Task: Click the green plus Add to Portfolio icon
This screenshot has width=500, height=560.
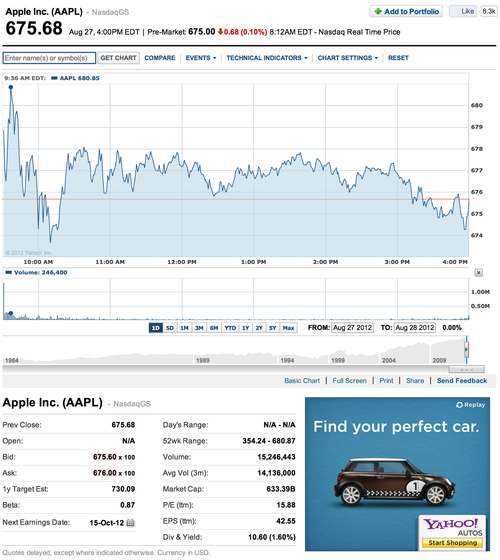Action: (378, 11)
